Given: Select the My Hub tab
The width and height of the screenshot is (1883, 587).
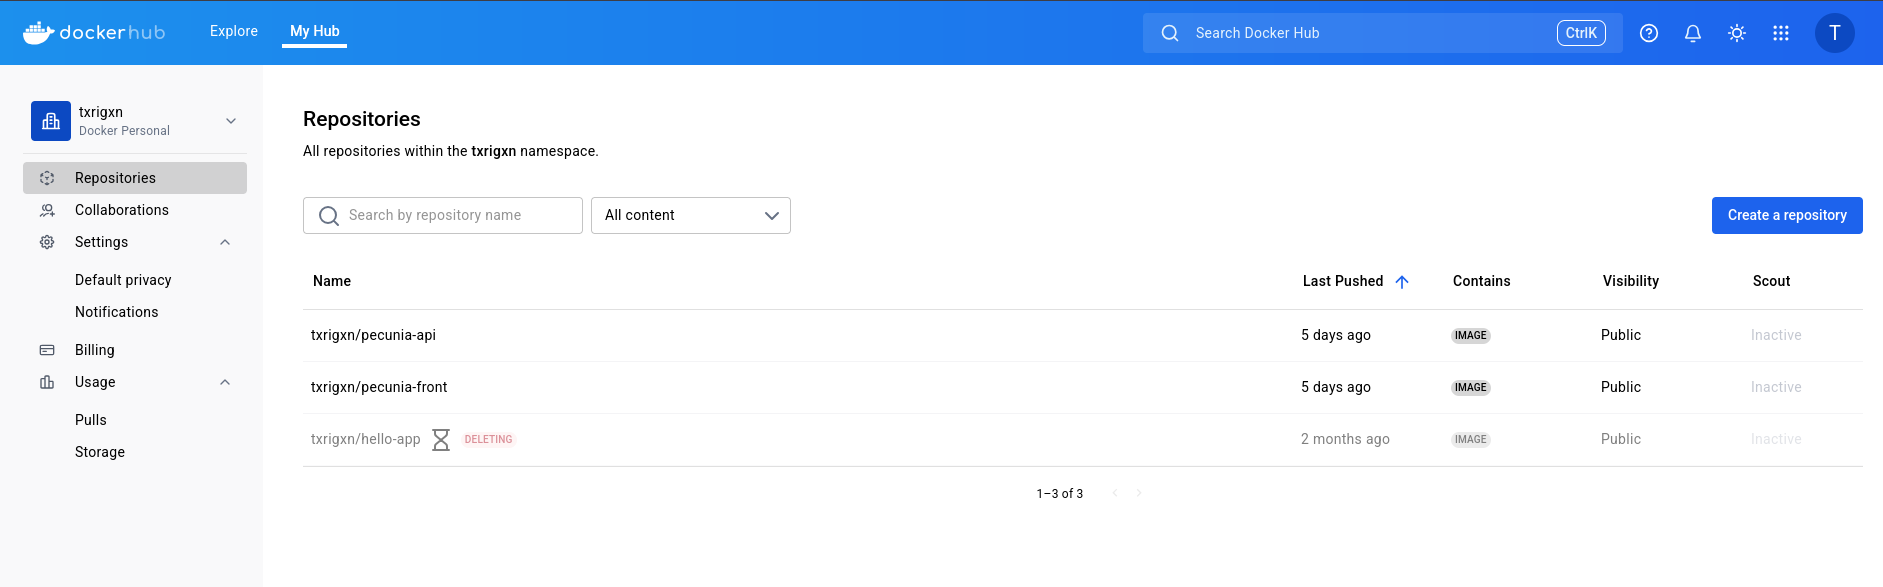Looking at the screenshot, I should click(x=315, y=31).
